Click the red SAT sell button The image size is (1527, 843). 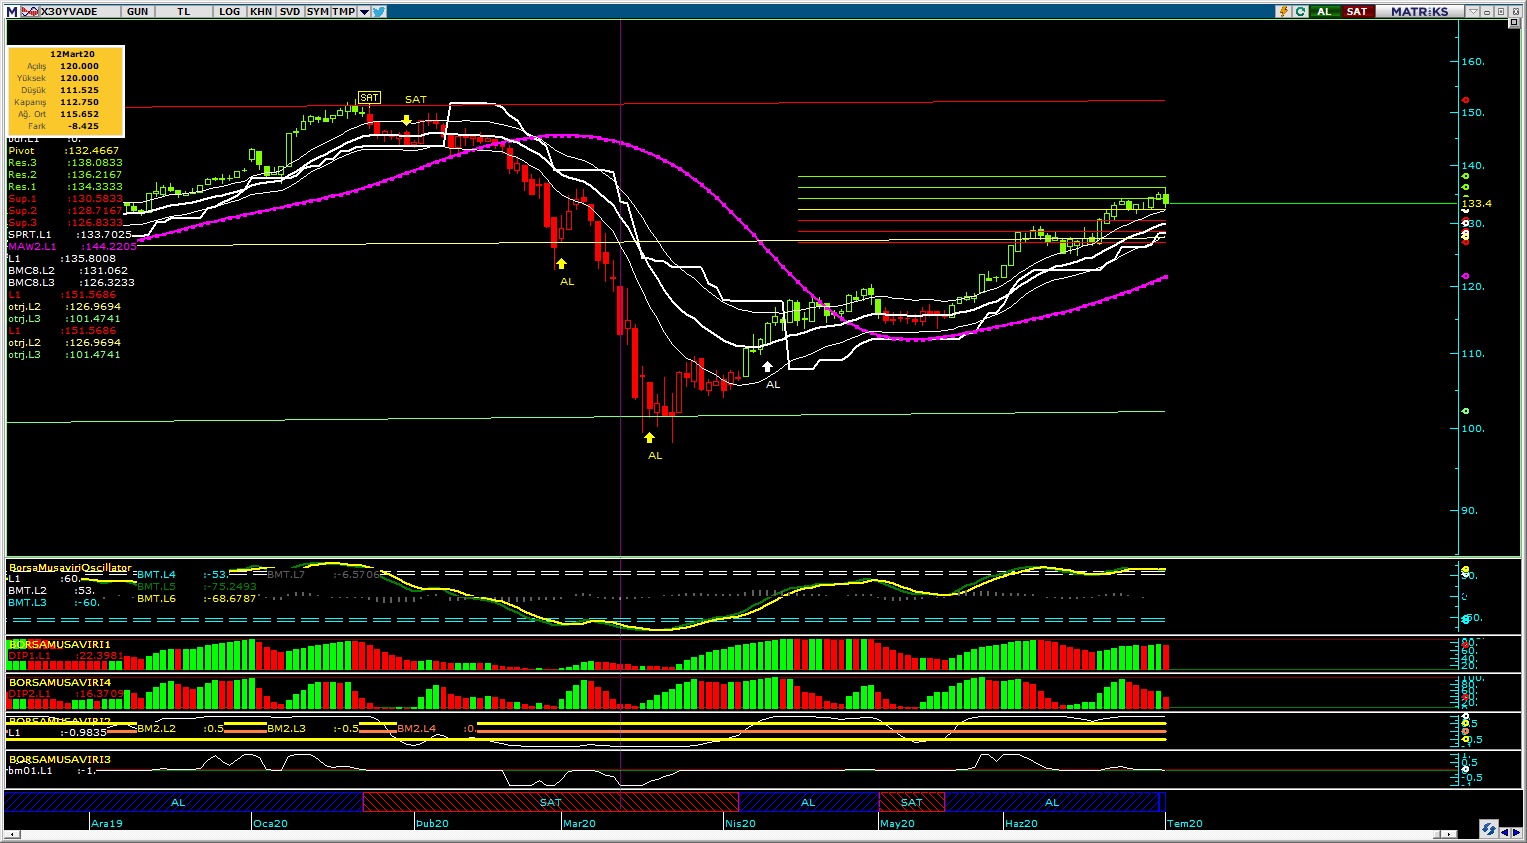1356,11
